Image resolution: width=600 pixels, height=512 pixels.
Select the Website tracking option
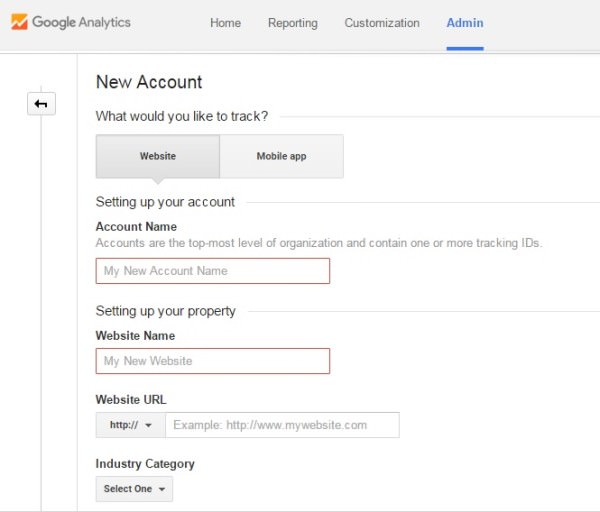158,156
